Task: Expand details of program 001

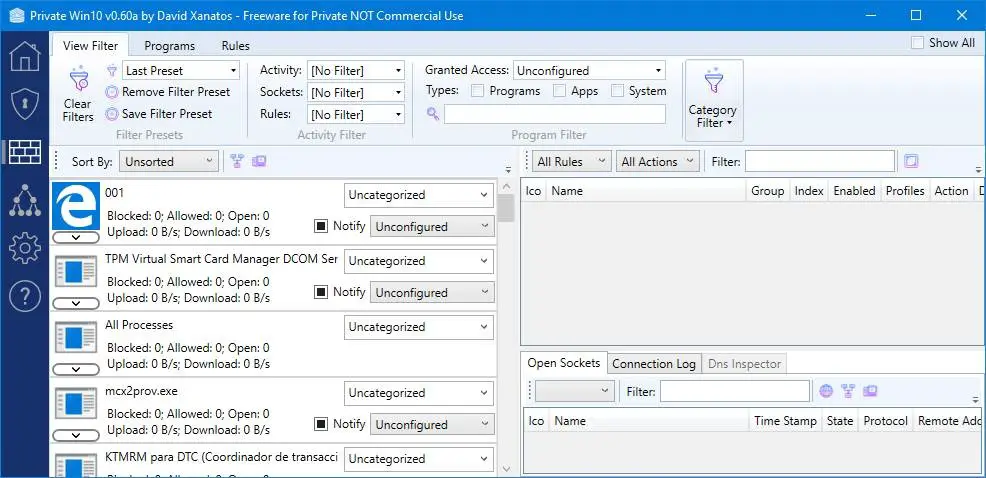Action: pyautogui.click(x=75, y=237)
